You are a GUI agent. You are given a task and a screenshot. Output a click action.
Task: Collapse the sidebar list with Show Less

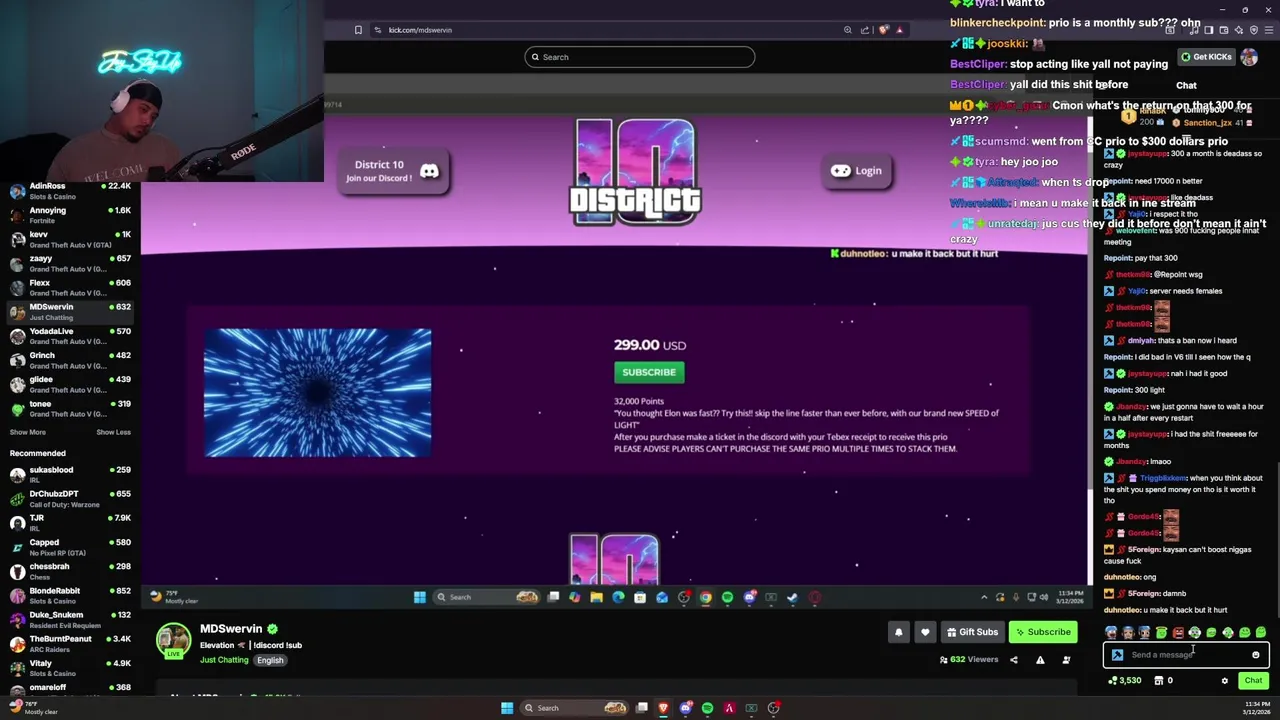113,432
